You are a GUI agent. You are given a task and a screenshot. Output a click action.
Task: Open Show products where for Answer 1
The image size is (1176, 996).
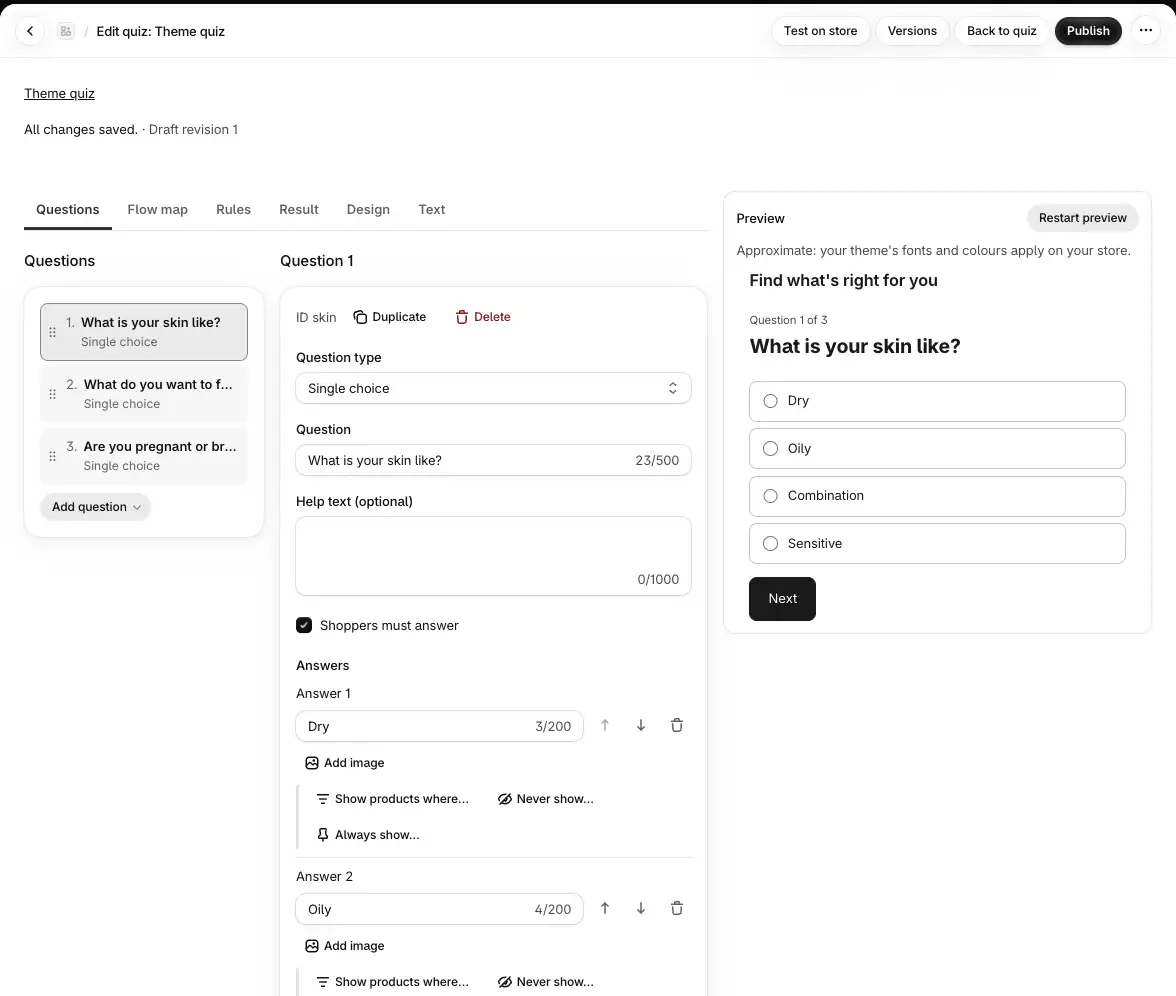pyautogui.click(x=392, y=799)
